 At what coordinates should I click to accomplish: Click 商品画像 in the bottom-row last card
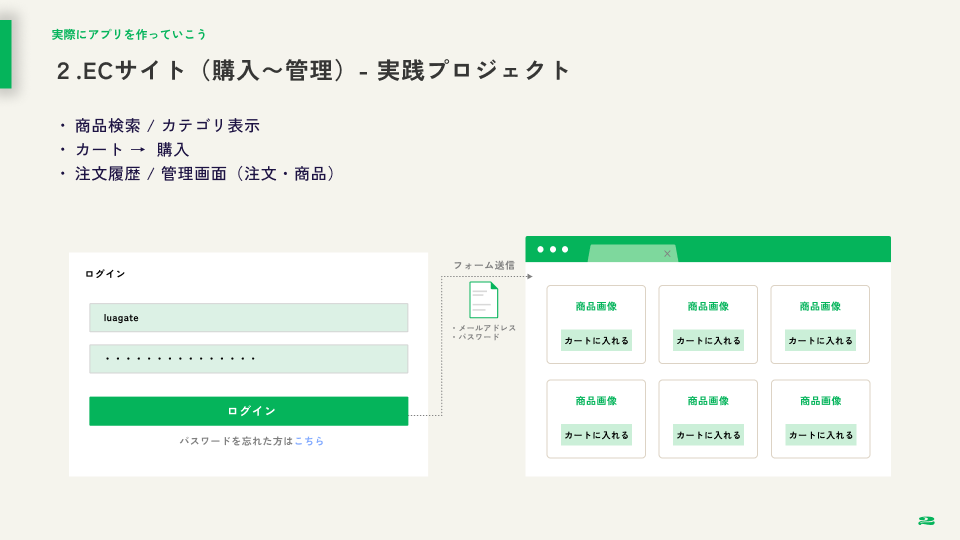click(820, 400)
